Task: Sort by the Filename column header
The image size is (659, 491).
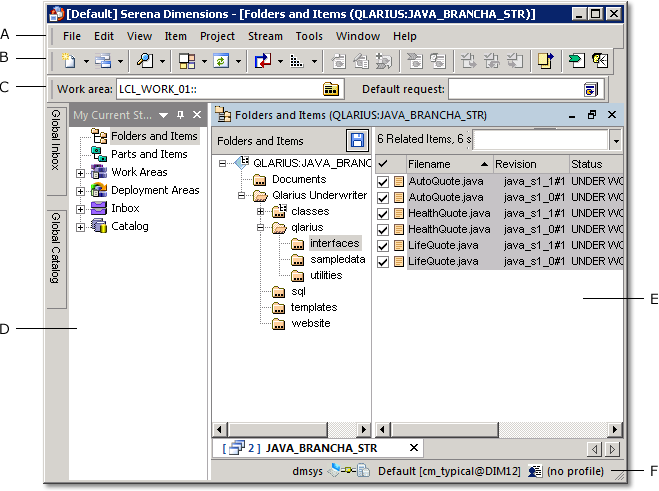Action: 440,163
